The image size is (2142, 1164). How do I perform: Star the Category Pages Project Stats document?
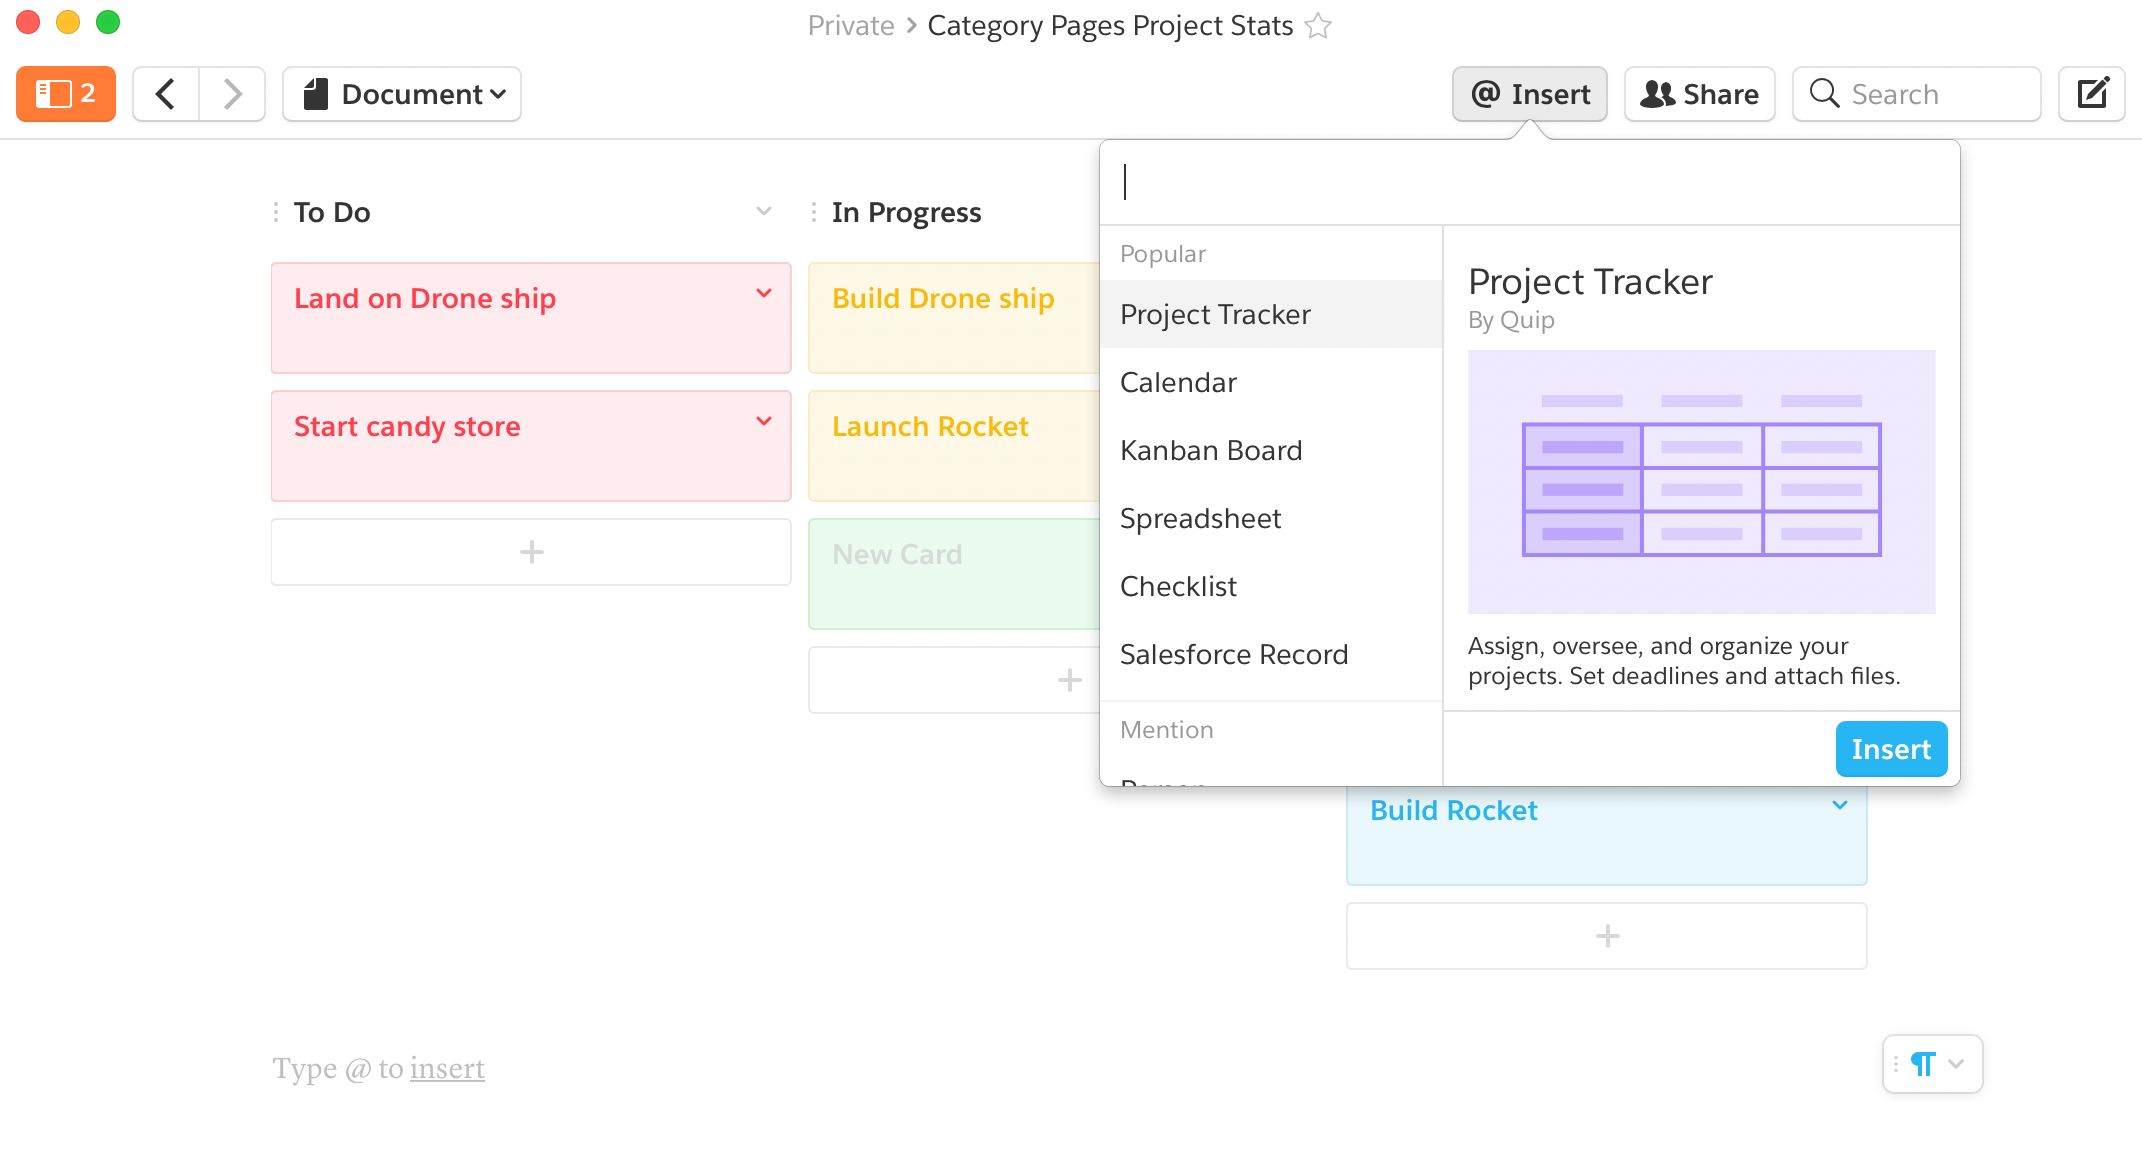pos(1320,25)
